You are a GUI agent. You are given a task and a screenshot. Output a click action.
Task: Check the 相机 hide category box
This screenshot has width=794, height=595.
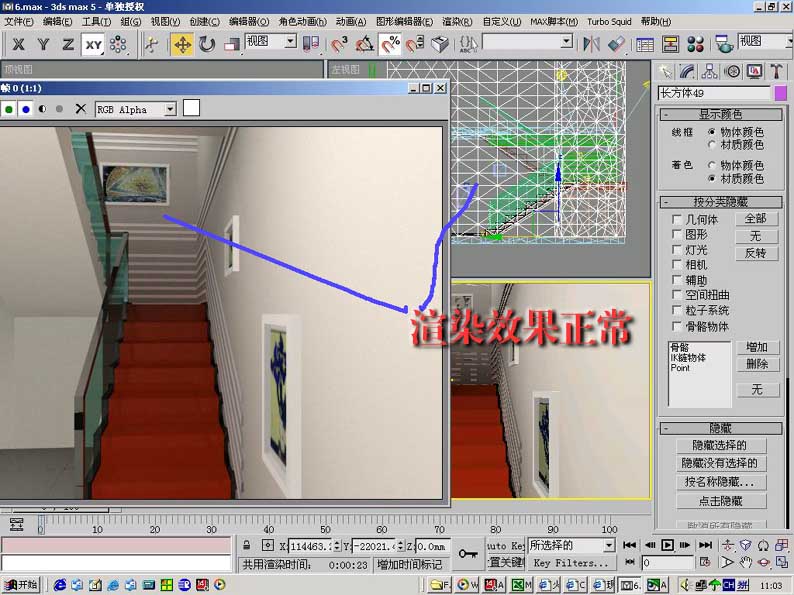click(676, 264)
